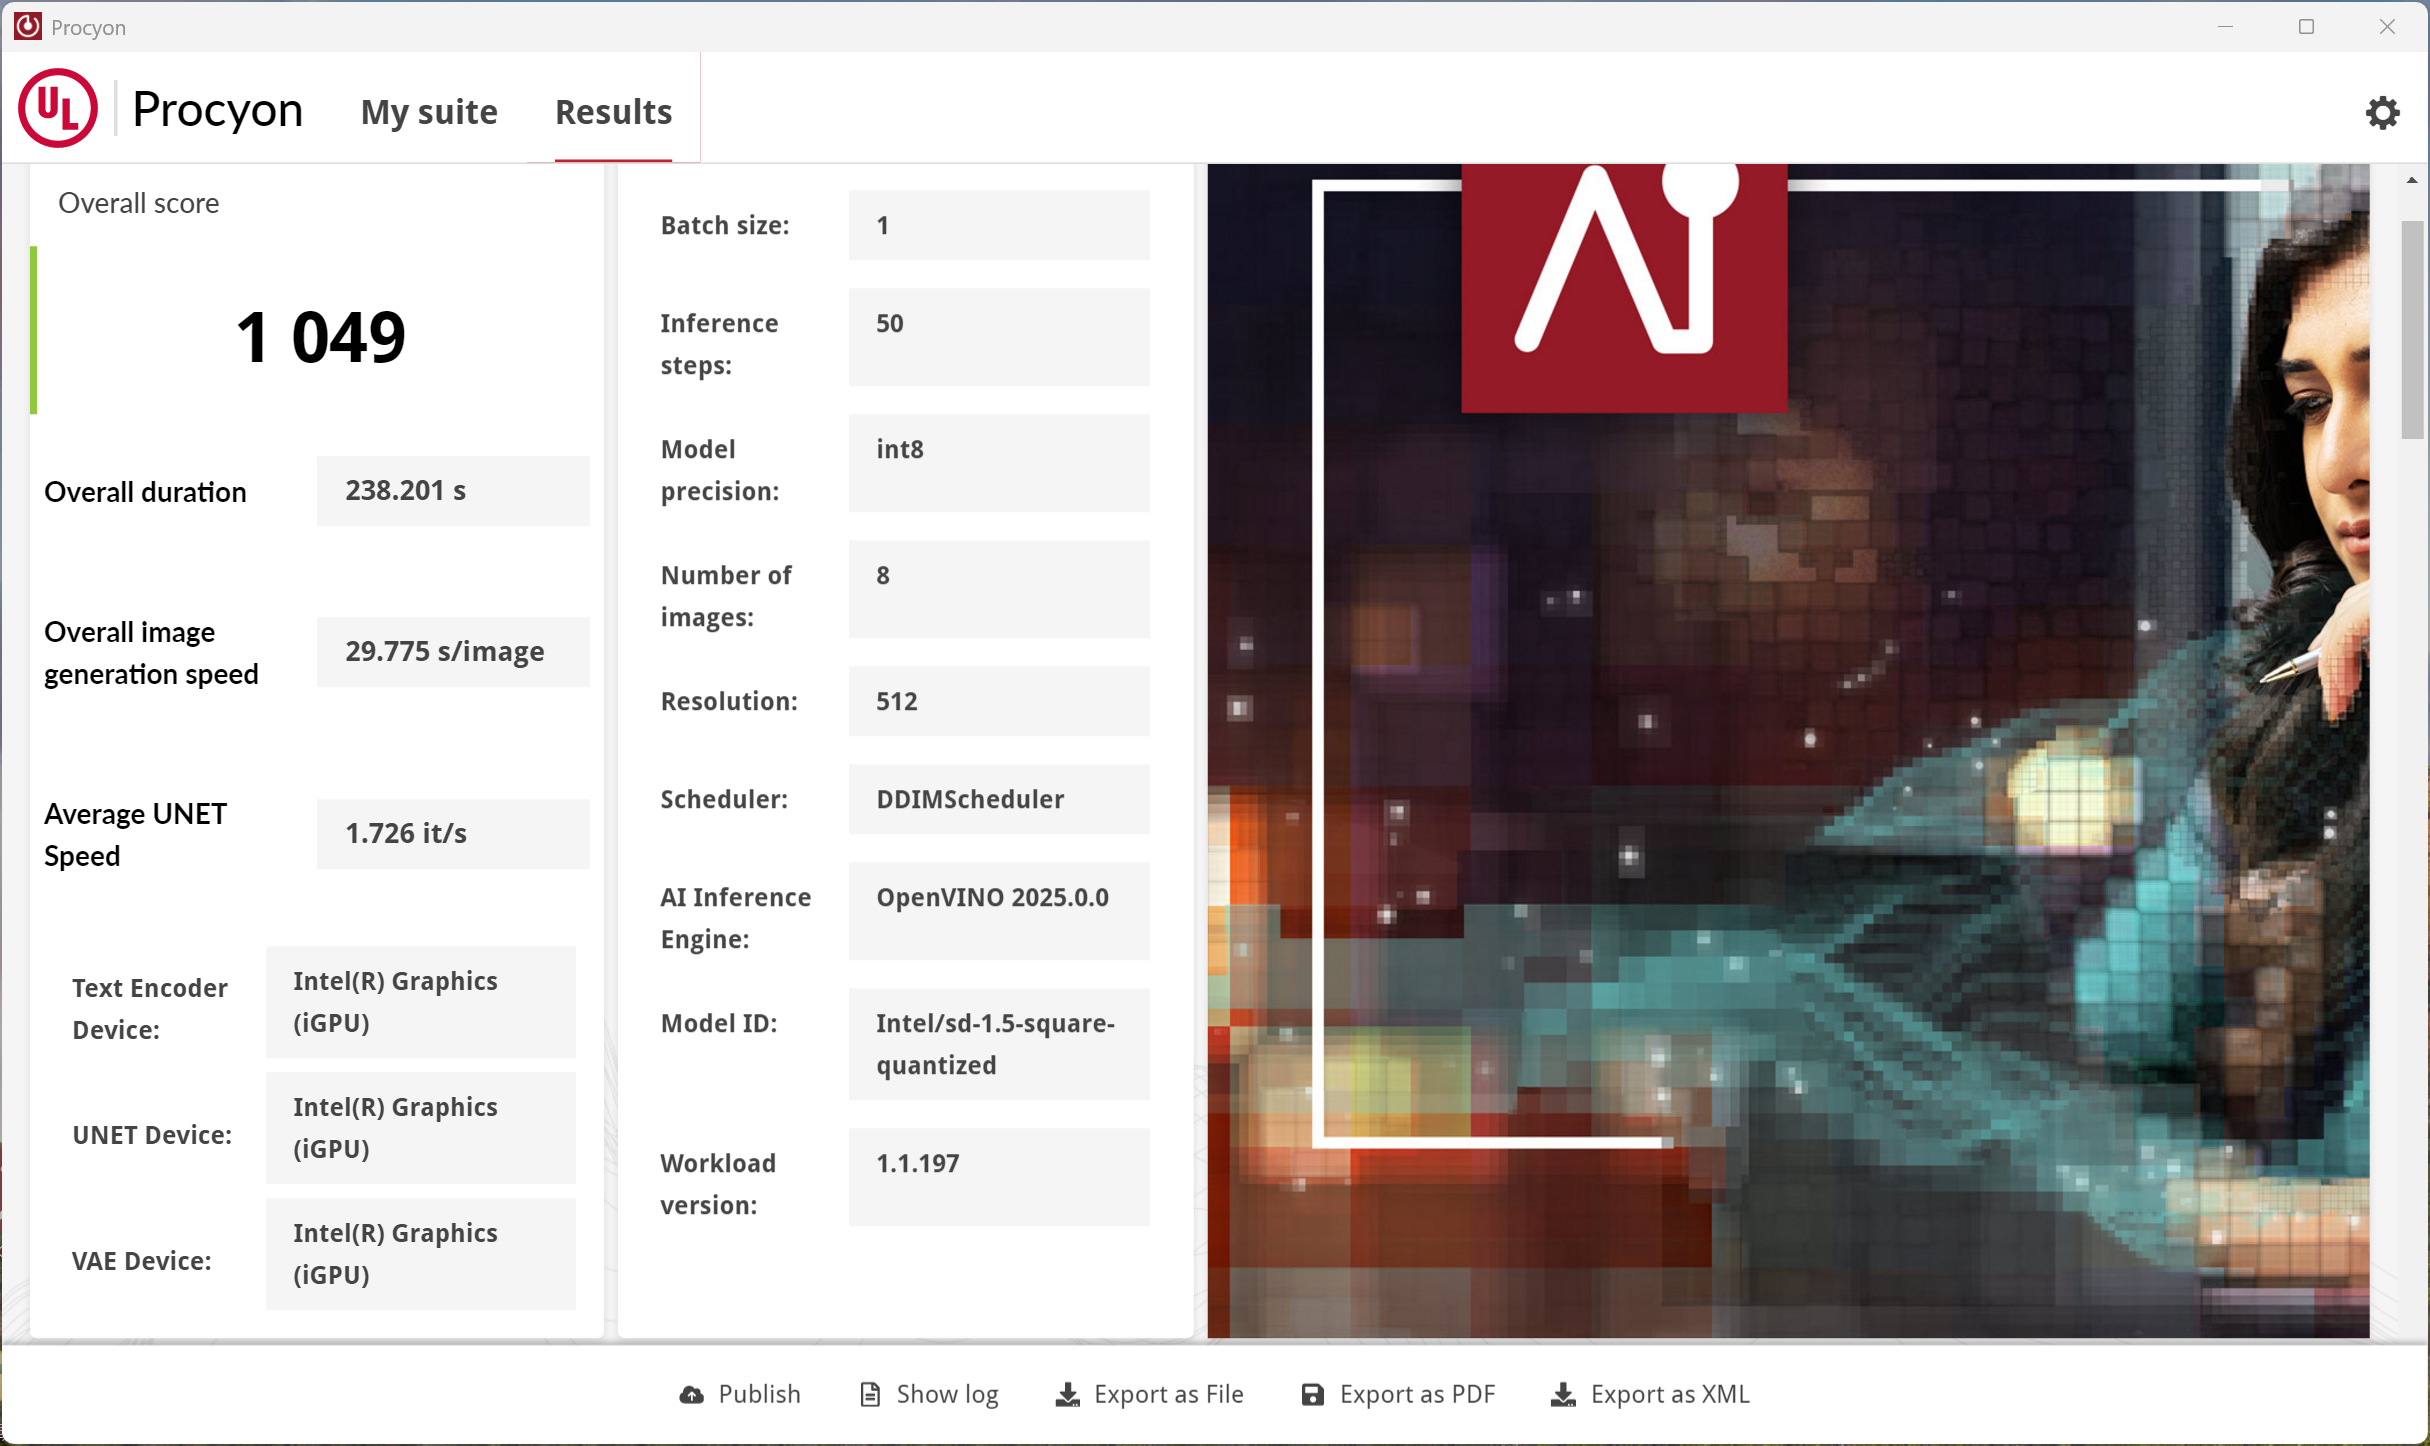The image size is (2430, 1446).
Task: Choose Export as XML
Action: pos(1650,1394)
